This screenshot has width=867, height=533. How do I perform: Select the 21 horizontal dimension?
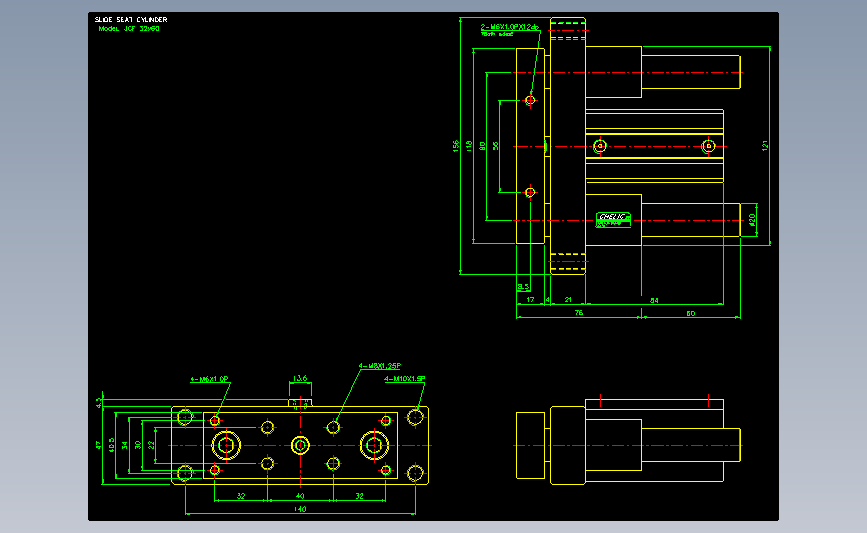tap(568, 300)
